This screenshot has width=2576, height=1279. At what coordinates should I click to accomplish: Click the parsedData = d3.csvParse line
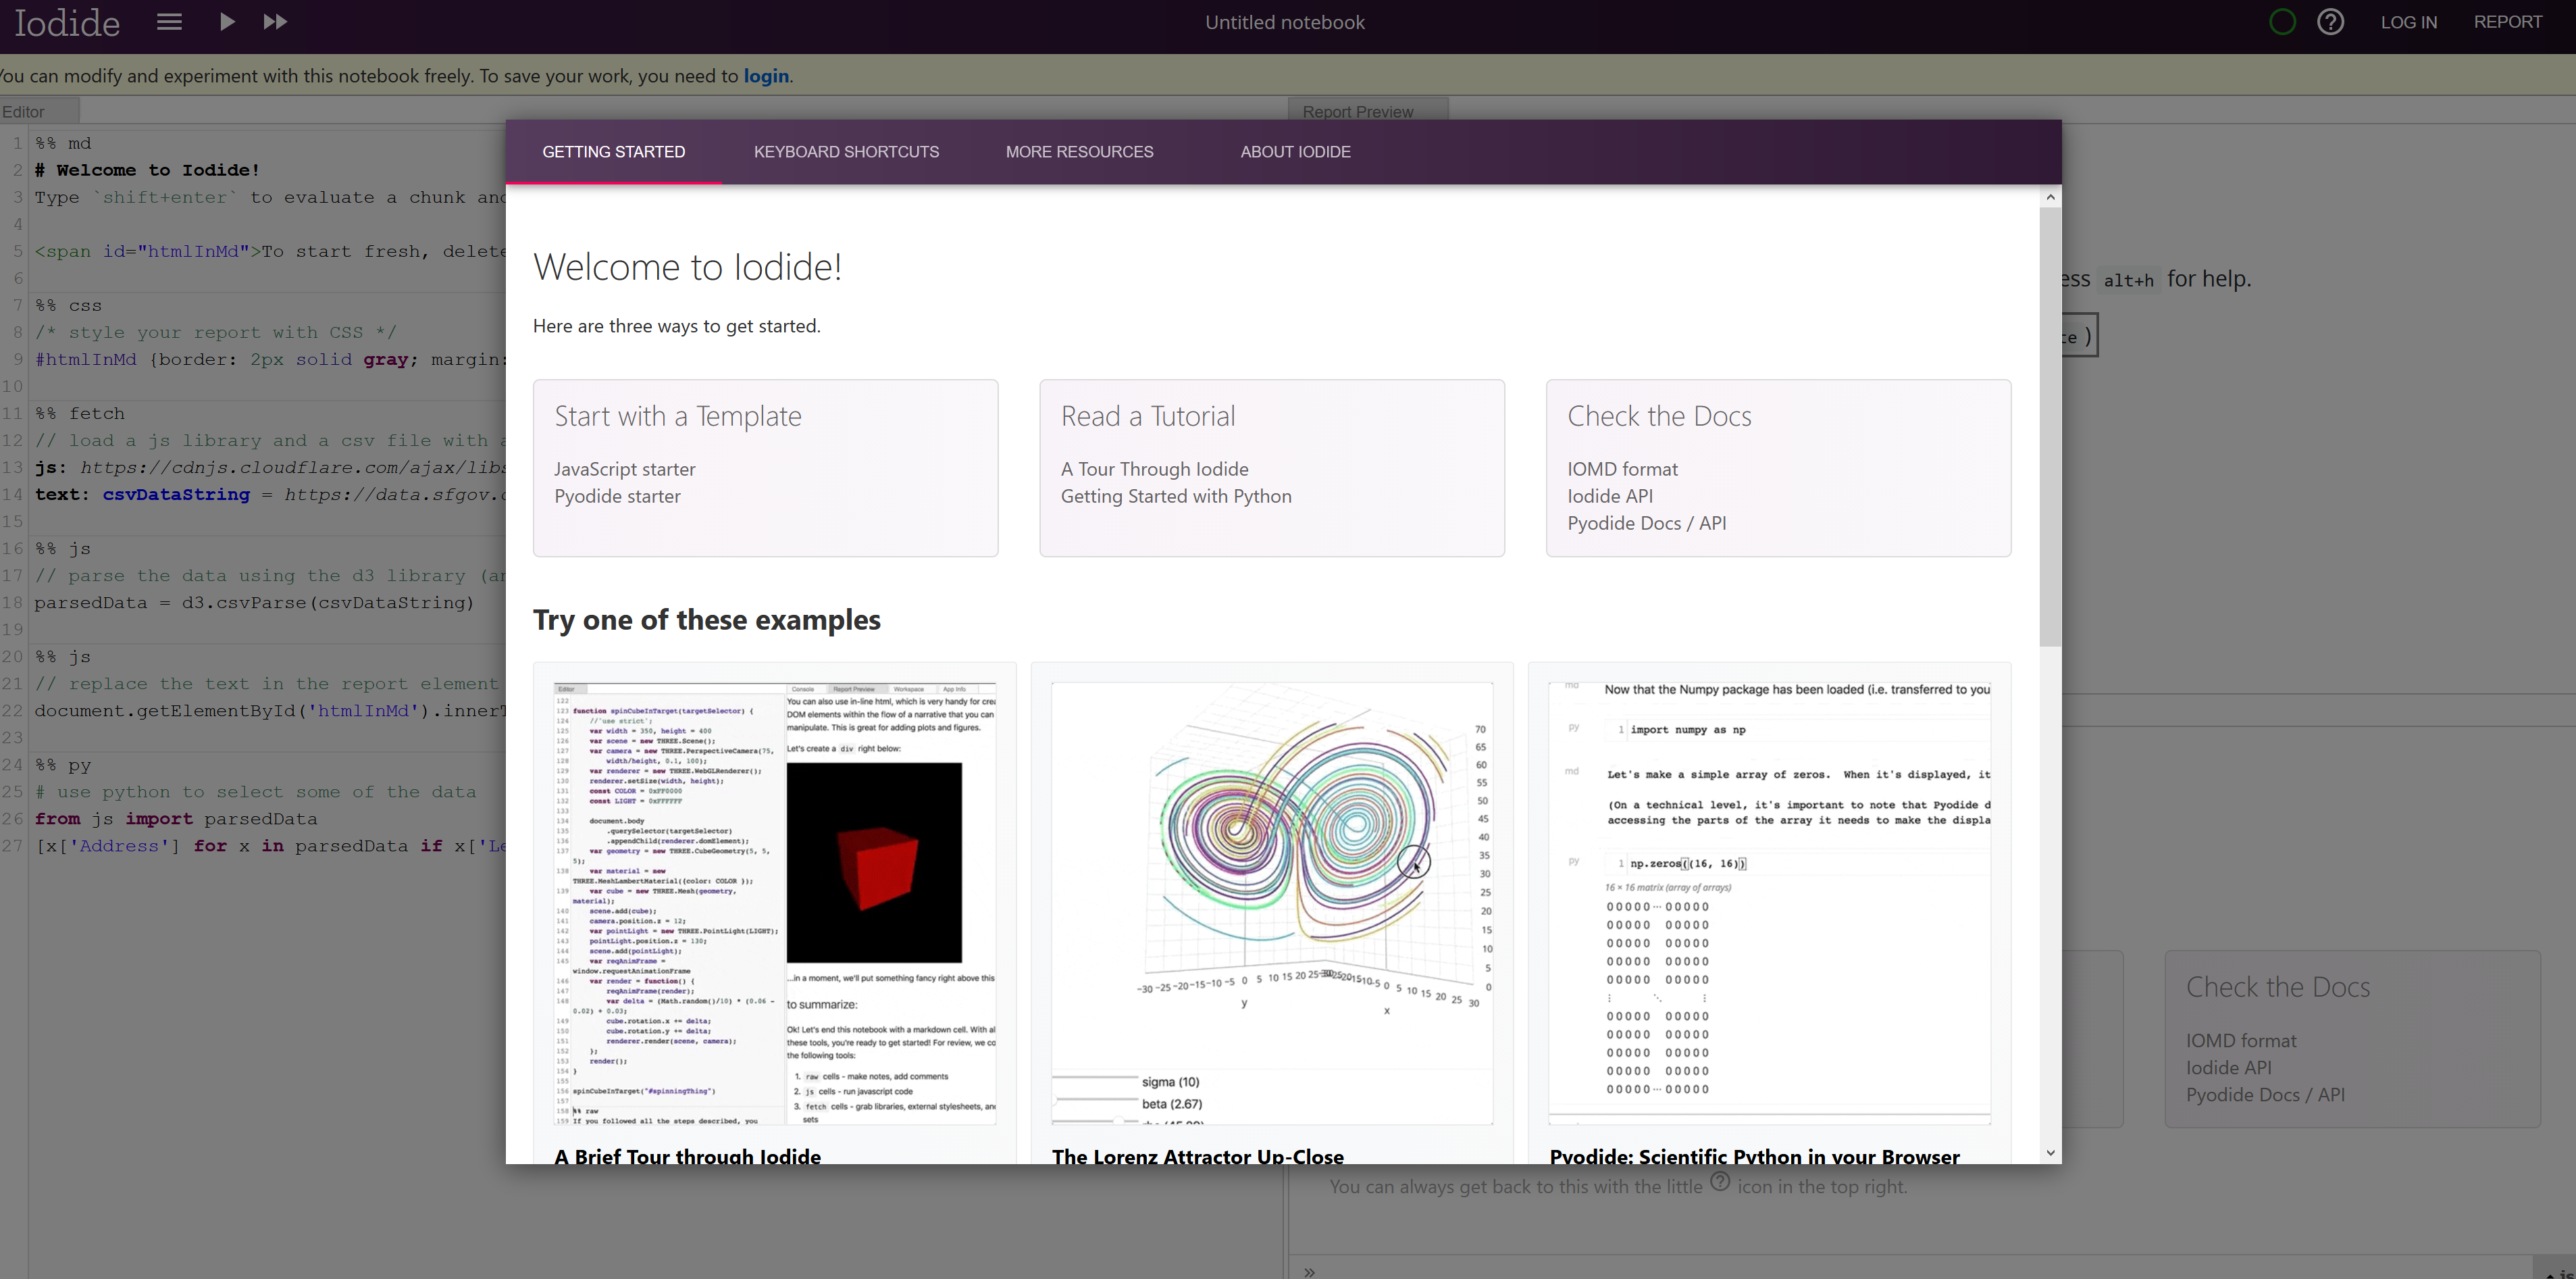254,603
